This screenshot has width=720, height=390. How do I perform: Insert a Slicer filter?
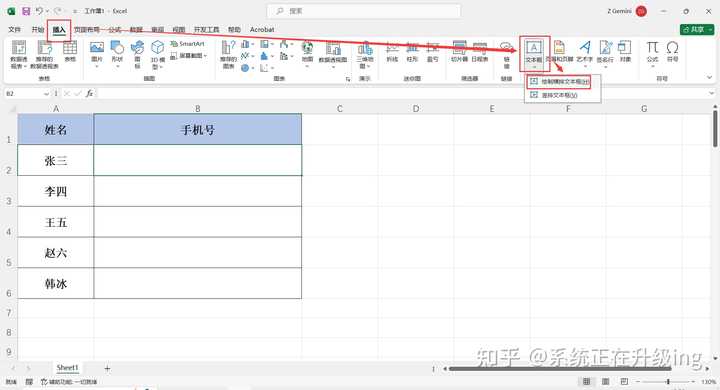[x=459, y=51]
